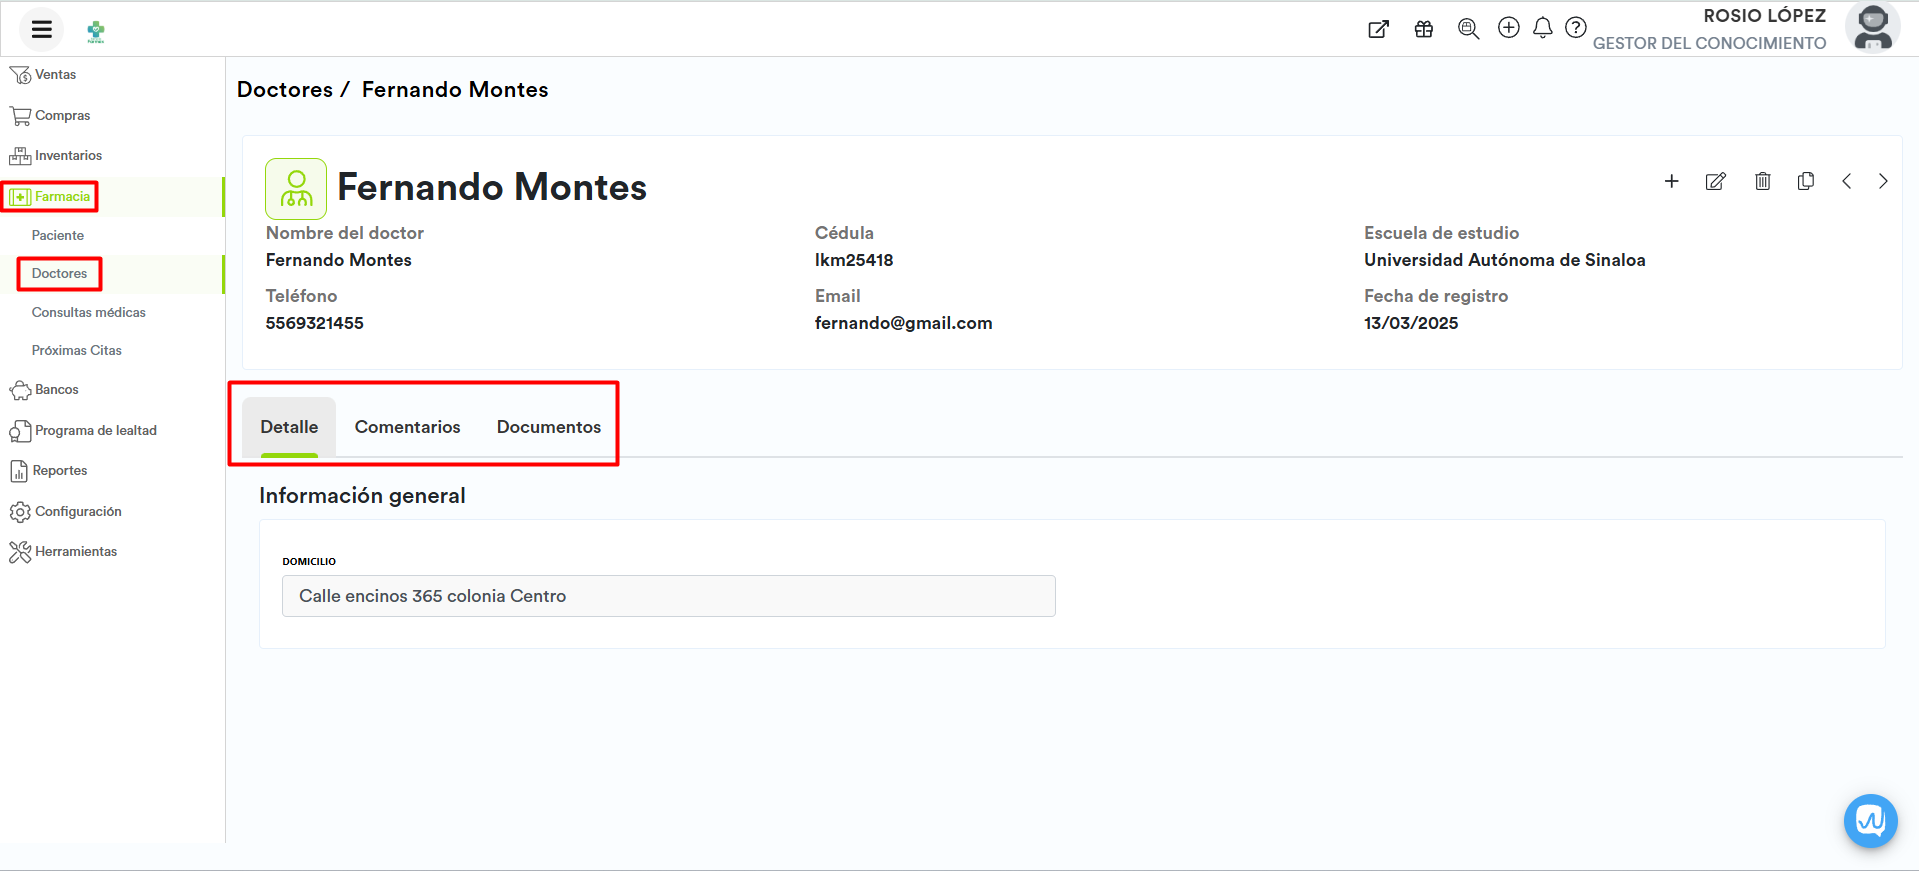Navigate to Doctores breadcrumb link
This screenshot has width=1919, height=871.
click(285, 90)
